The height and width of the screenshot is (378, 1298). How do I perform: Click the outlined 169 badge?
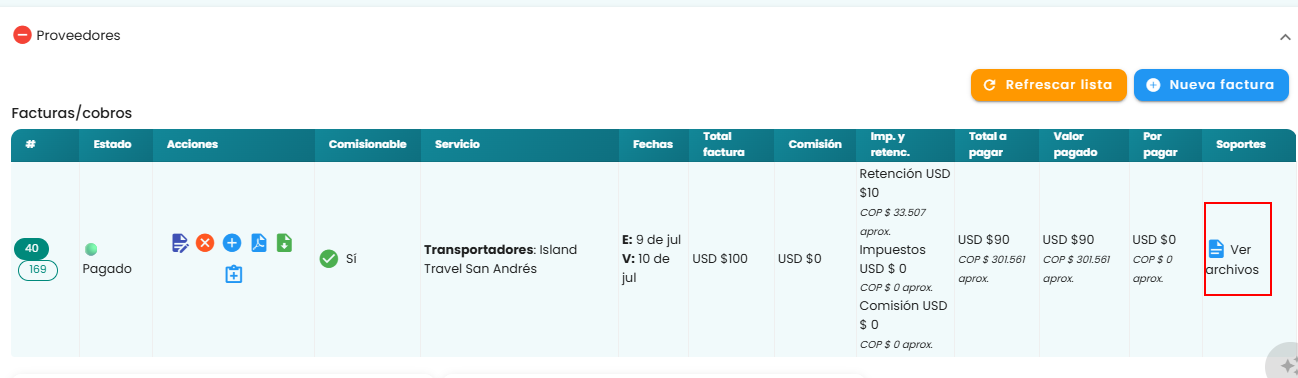38,270
